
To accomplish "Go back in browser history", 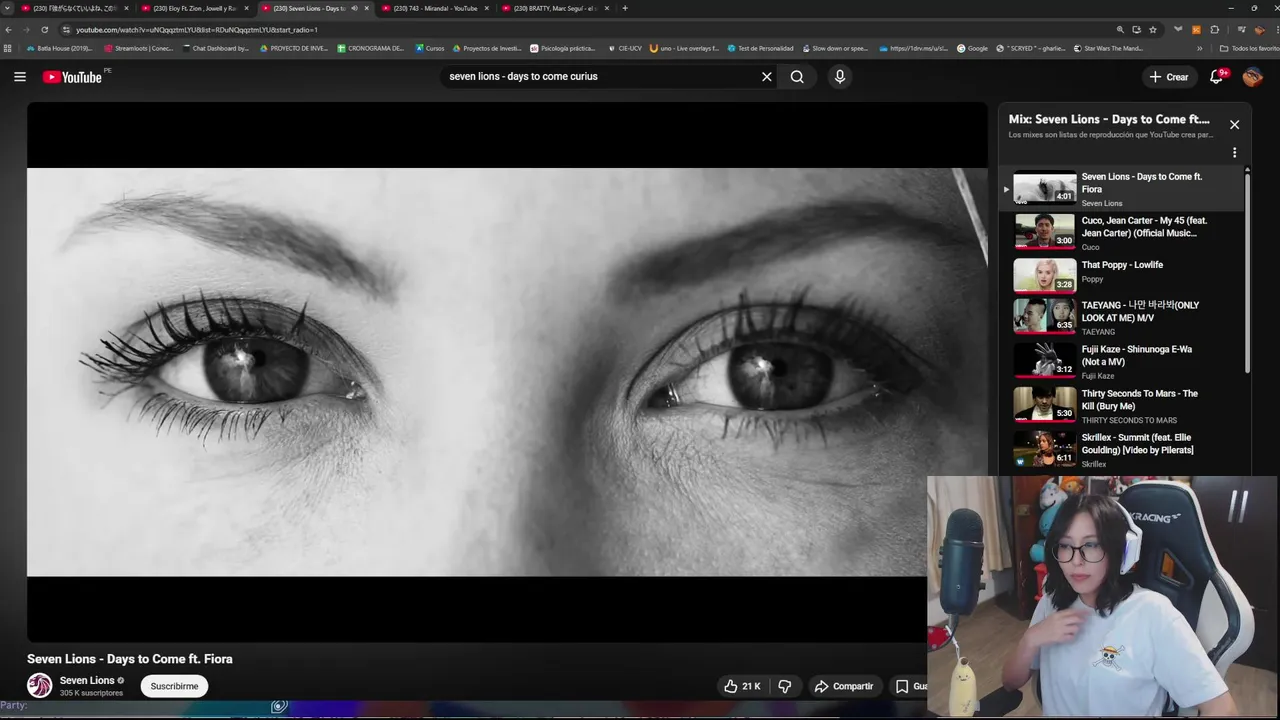I will pyautogui.click(x=9, y=30).
